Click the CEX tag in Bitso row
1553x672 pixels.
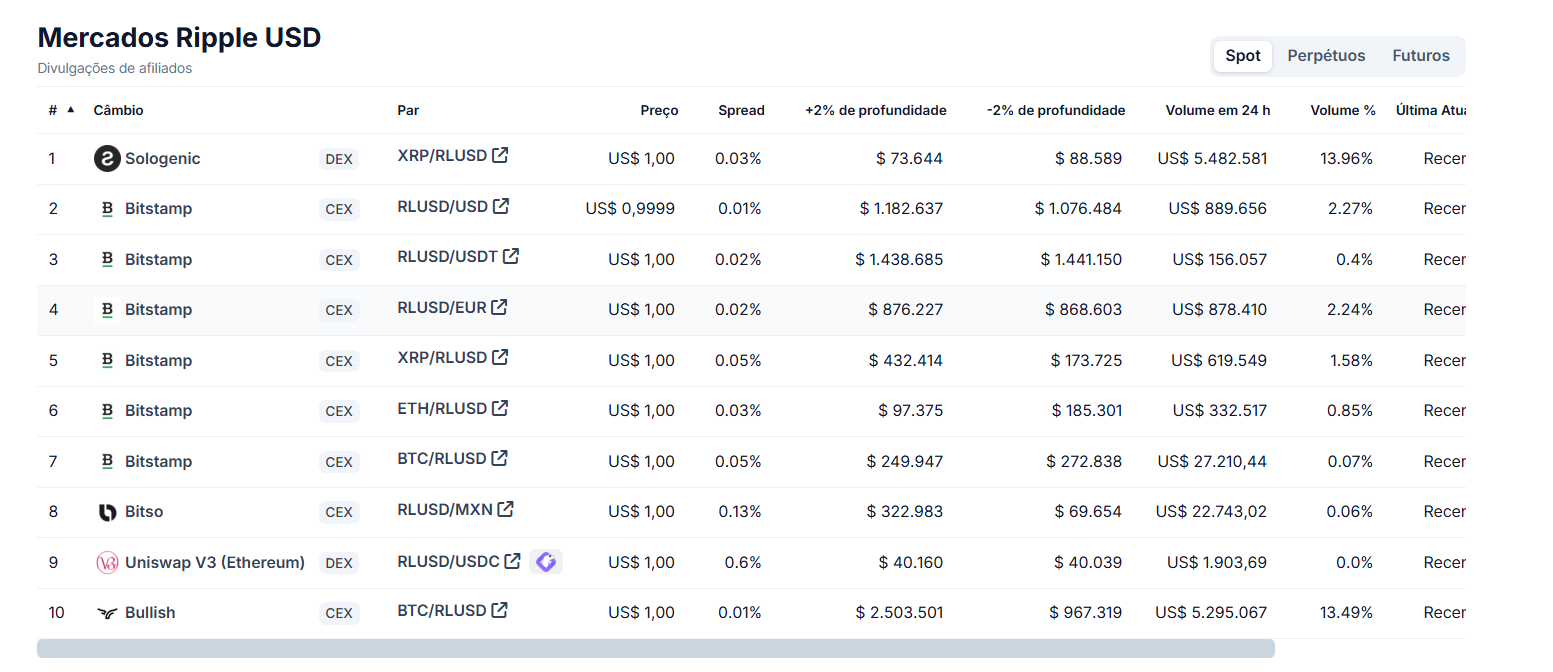pyautogui.click(x=339, y=512)
